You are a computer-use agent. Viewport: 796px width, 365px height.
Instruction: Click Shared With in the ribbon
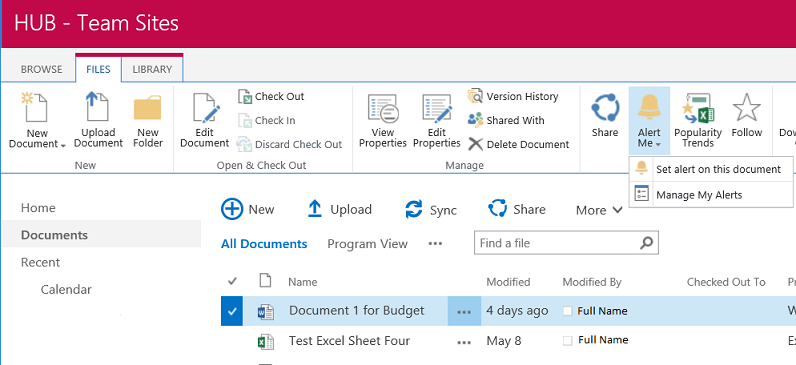click(506, 120)
